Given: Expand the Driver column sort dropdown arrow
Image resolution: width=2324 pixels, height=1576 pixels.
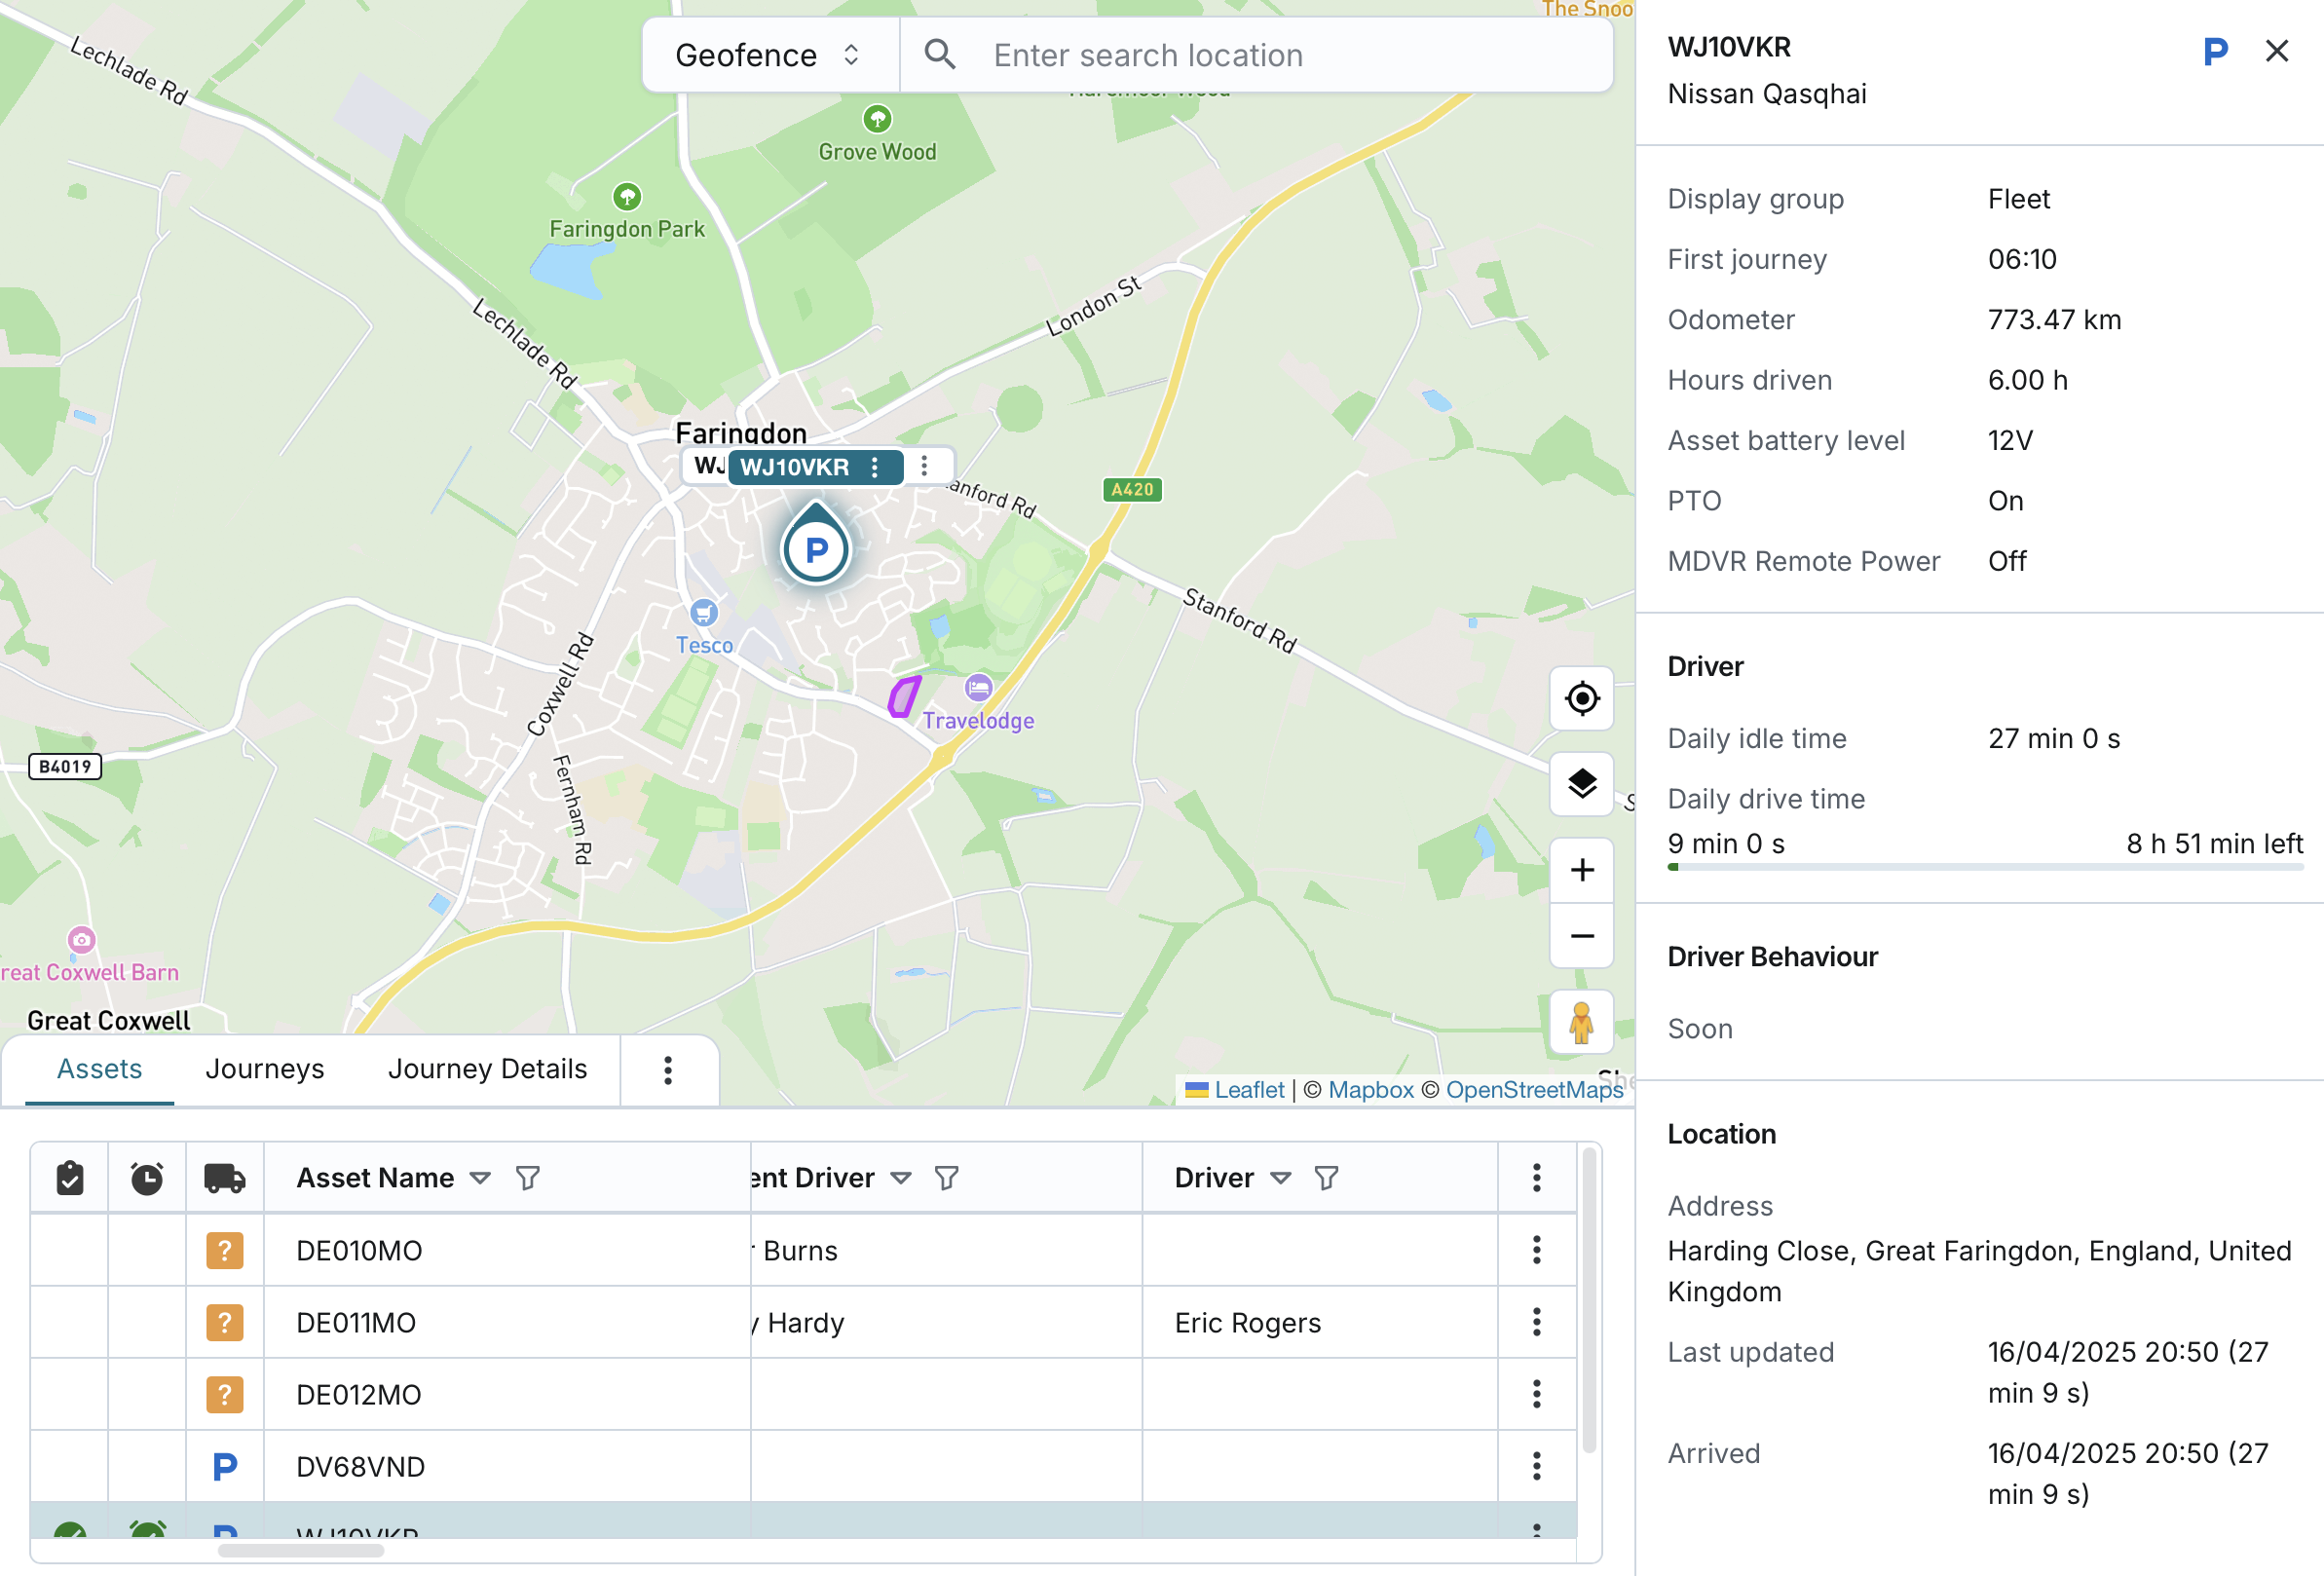Looking at the screenshot, I should pyautogui.click(x=1280, y=1178).
